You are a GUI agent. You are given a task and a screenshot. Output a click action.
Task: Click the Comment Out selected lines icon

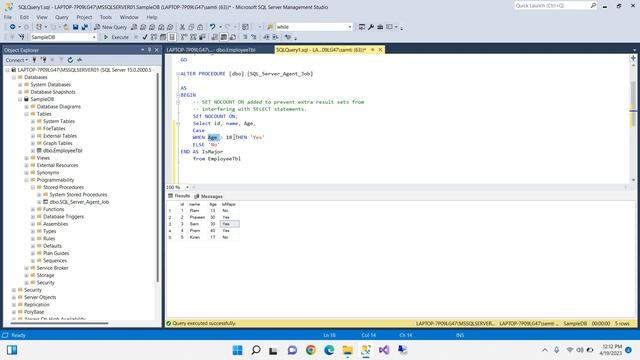click(245, 37)
